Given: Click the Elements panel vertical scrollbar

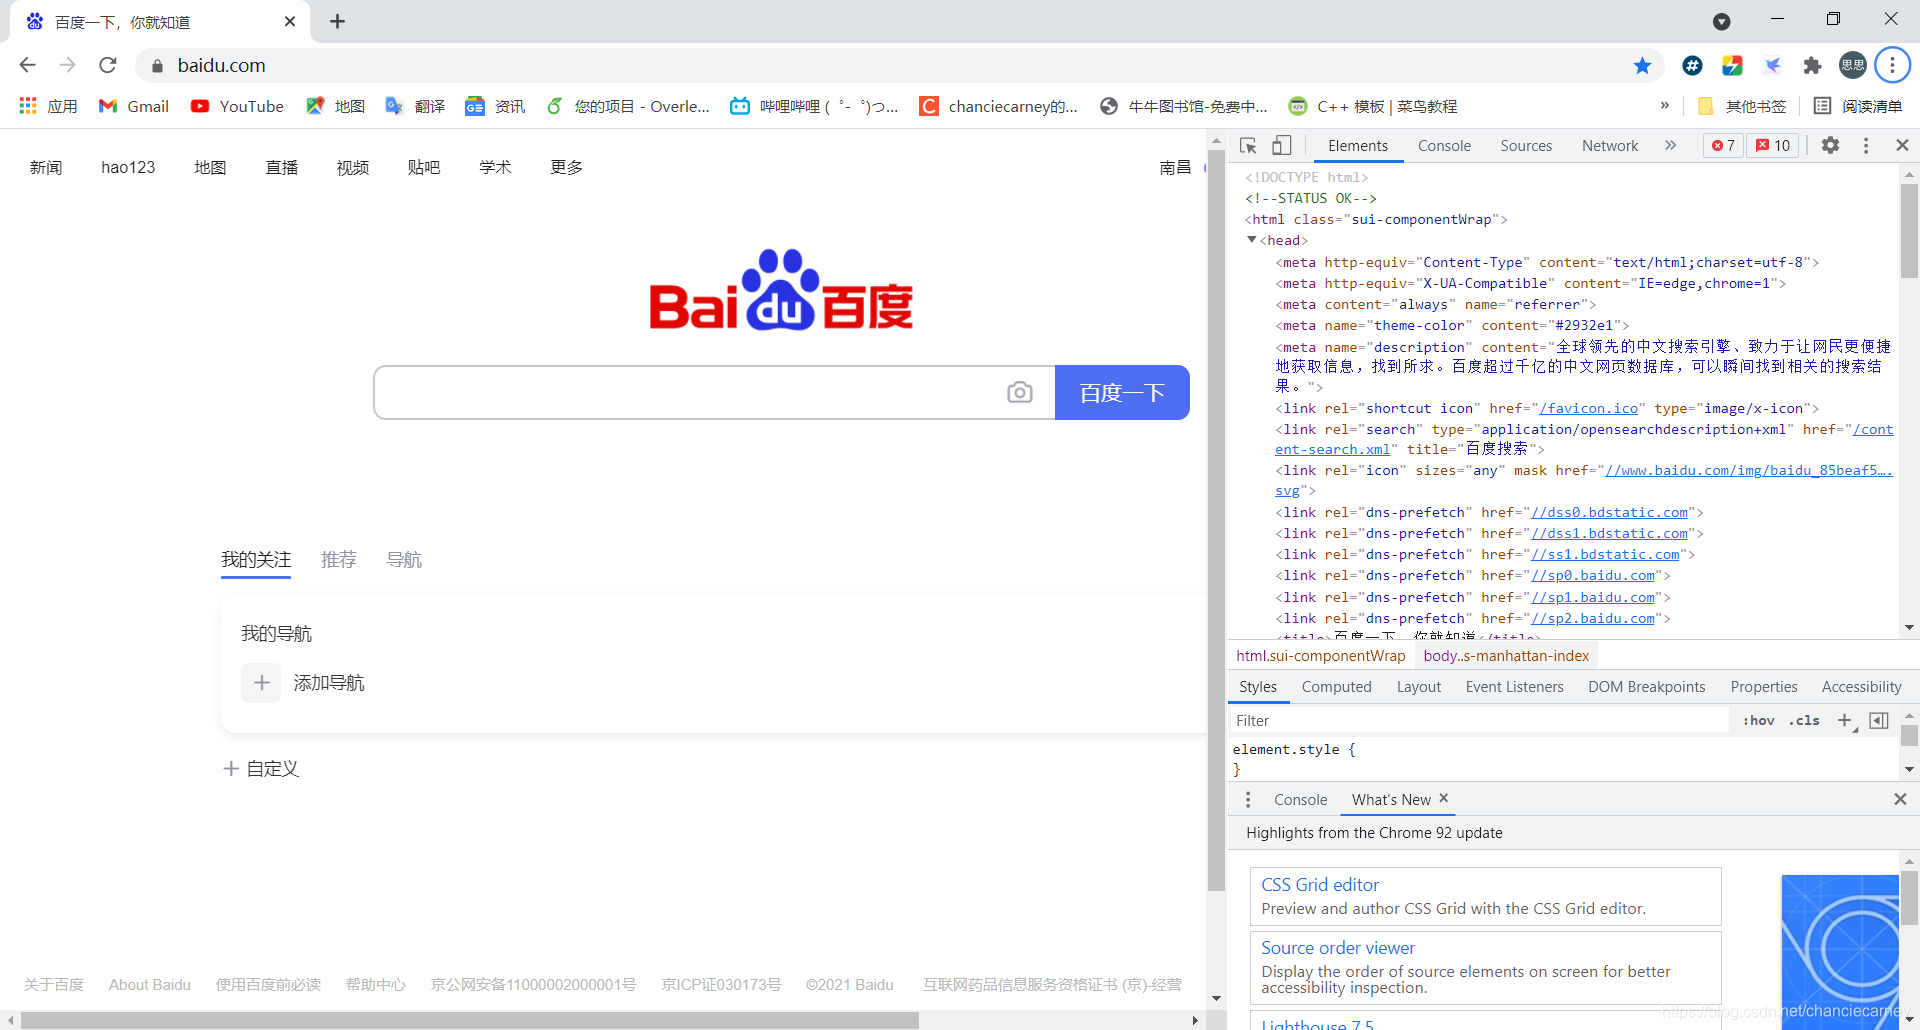Looking at the screenshot, I should tap(1909, 230).
